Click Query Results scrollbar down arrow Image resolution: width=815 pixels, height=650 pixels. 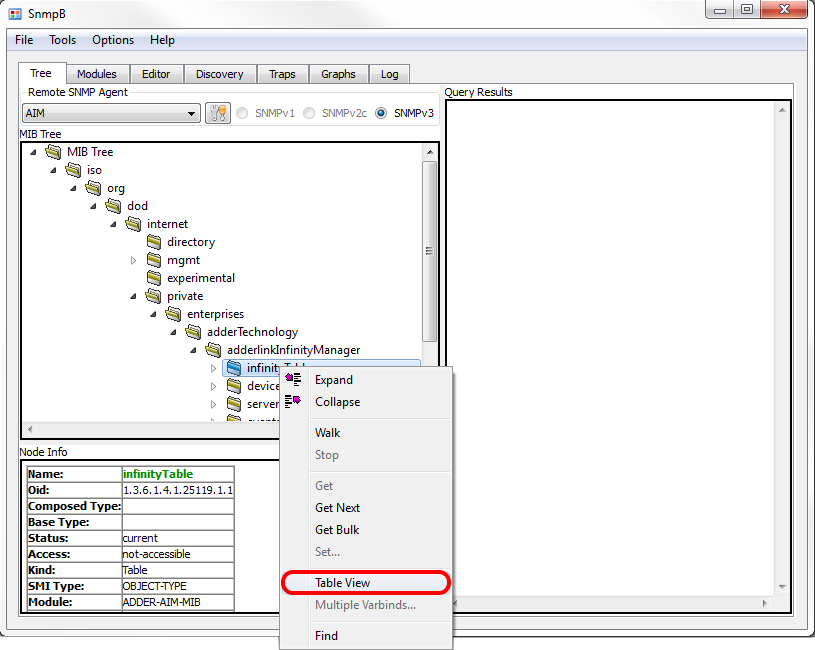[782, 587]
